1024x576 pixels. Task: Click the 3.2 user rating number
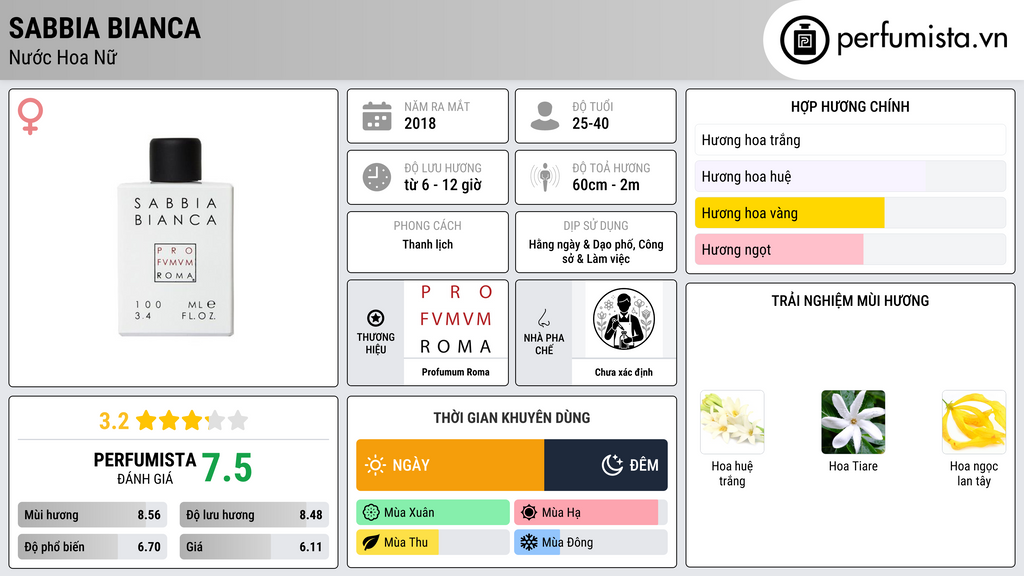click(x=114, y=421)
